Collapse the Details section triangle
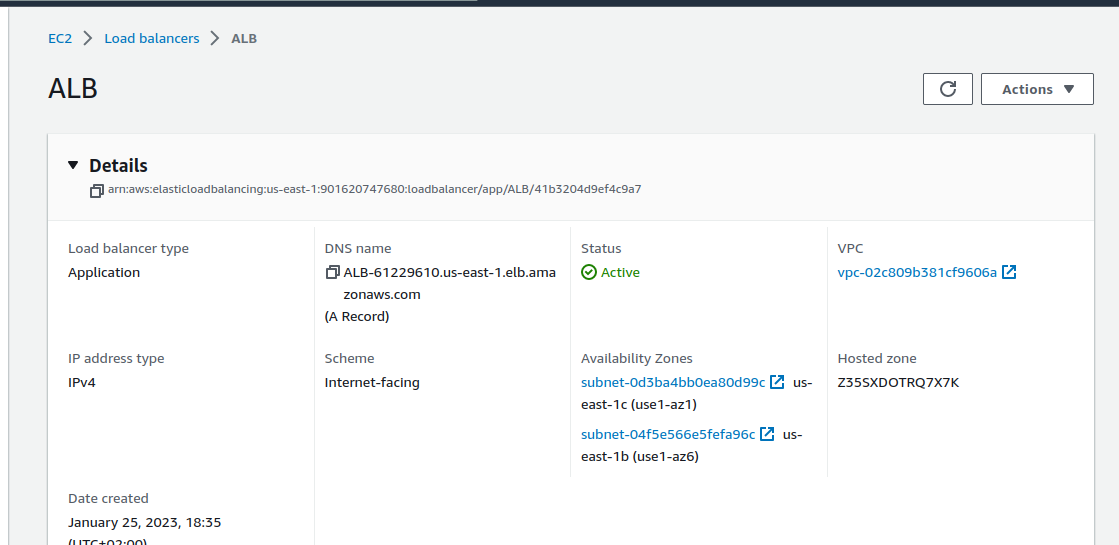The image size is (1119, 545). click(x=73, y=165)
